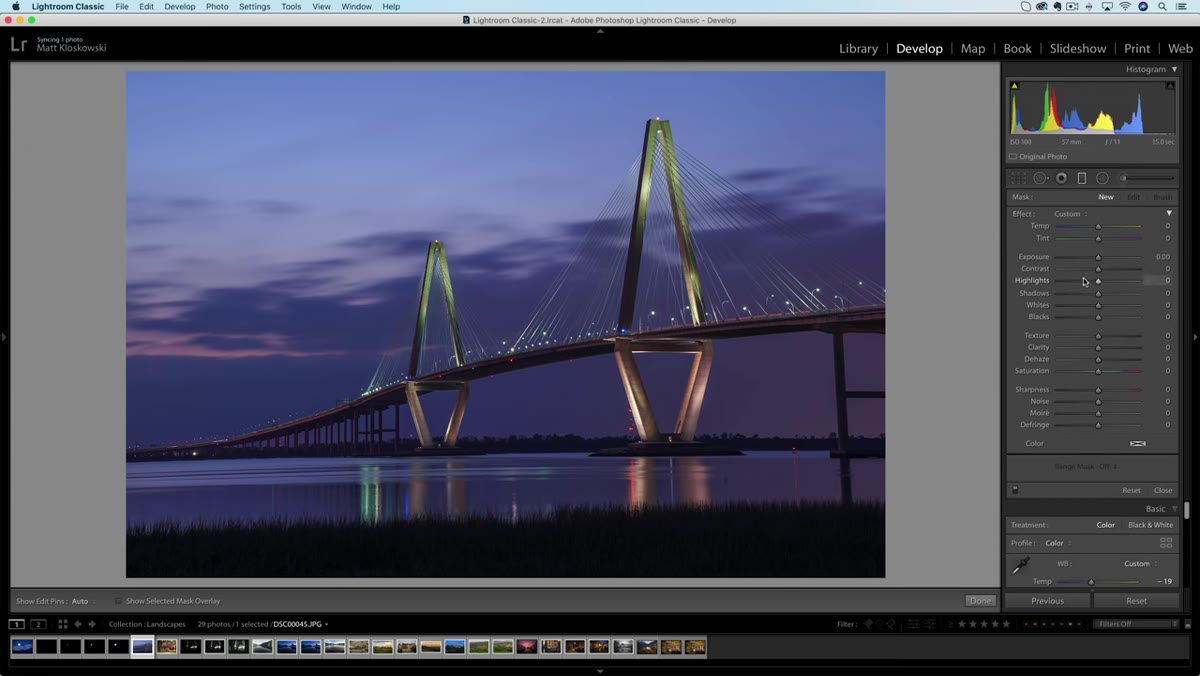
Task: Collapse the Basic panel
Action: (x=1175, y=509)
